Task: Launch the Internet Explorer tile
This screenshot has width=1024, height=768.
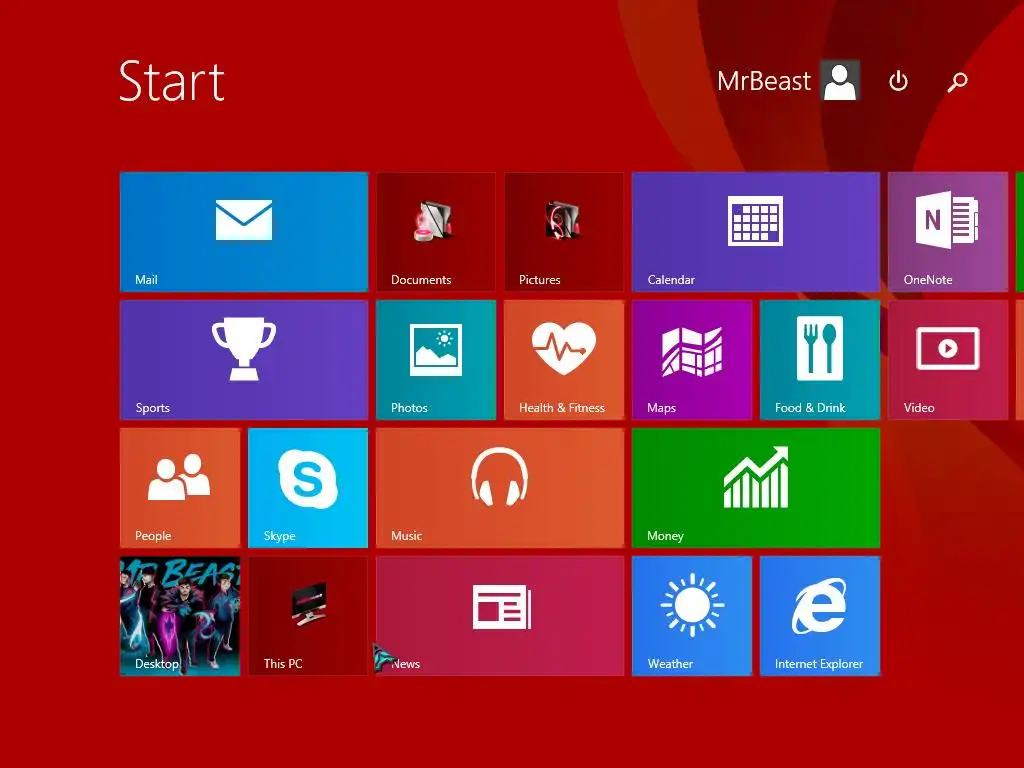Action: click(820, 616)
